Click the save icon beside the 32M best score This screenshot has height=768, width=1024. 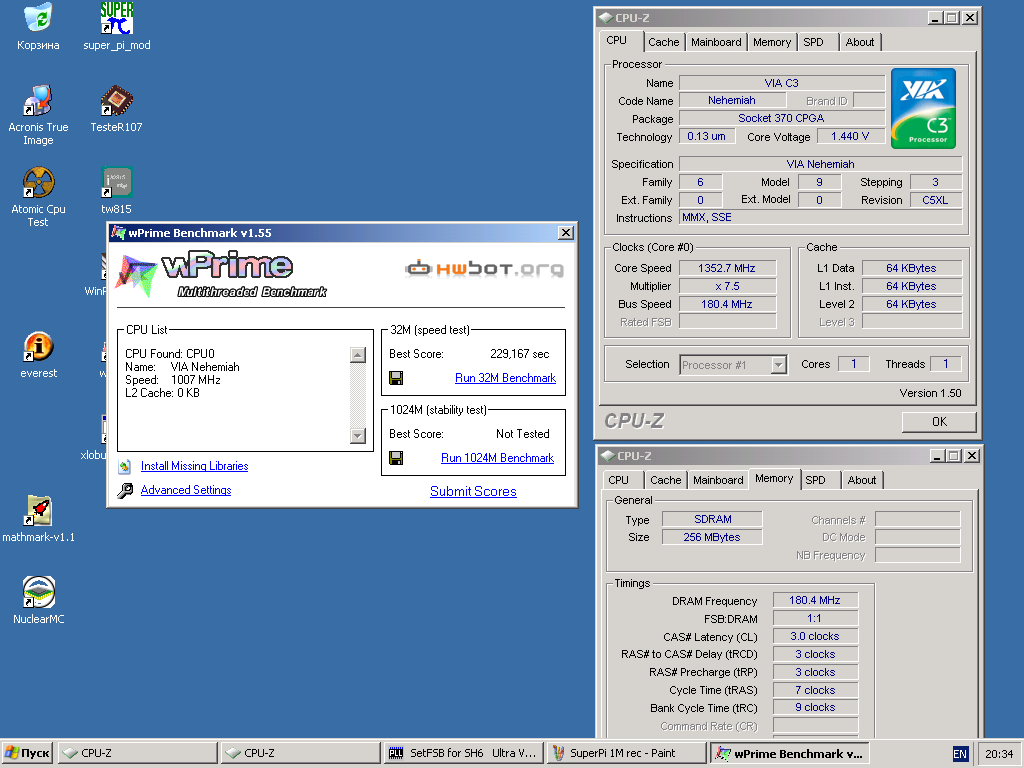coord(396,378)
